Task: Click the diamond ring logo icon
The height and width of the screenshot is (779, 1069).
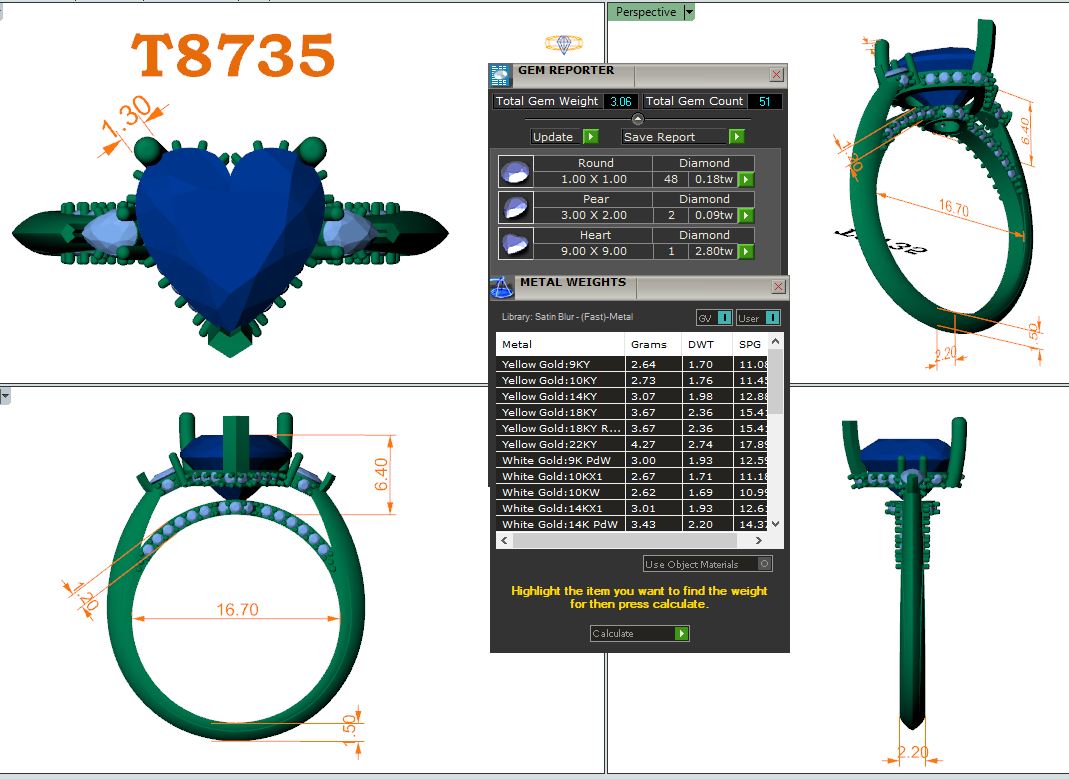Action: [564, 43]
